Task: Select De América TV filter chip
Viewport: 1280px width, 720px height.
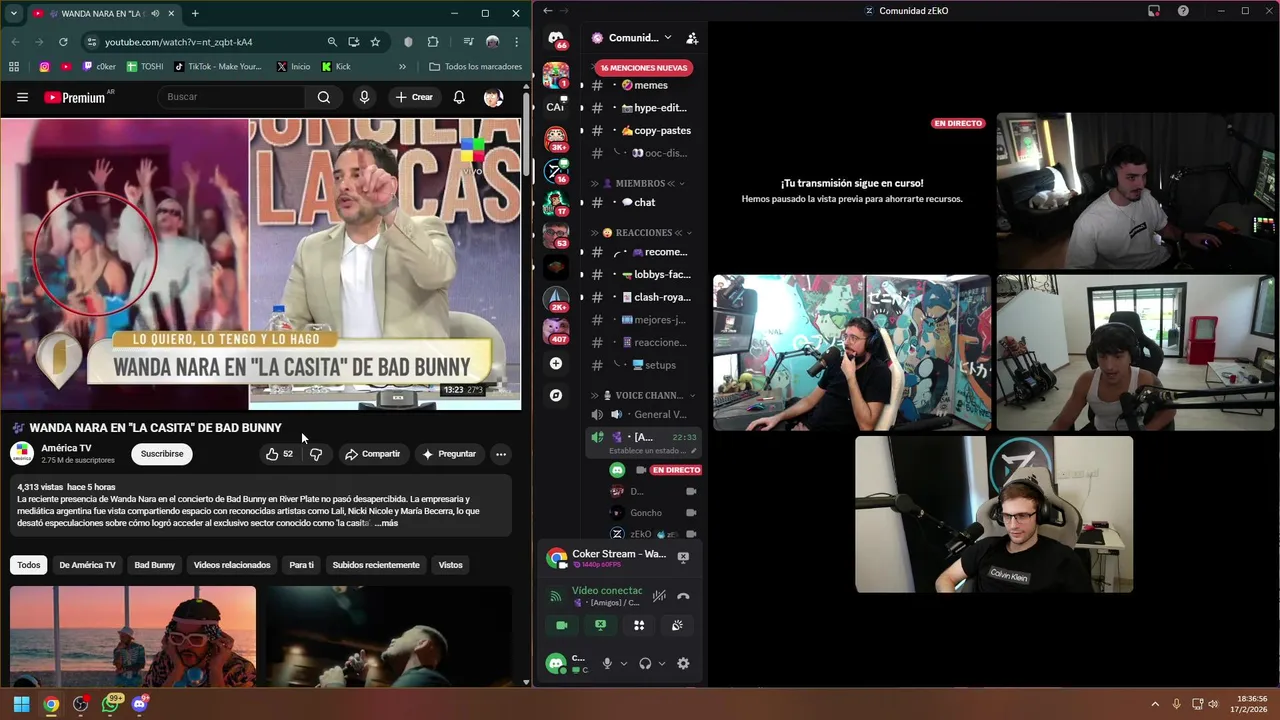Action: (88, 565)
